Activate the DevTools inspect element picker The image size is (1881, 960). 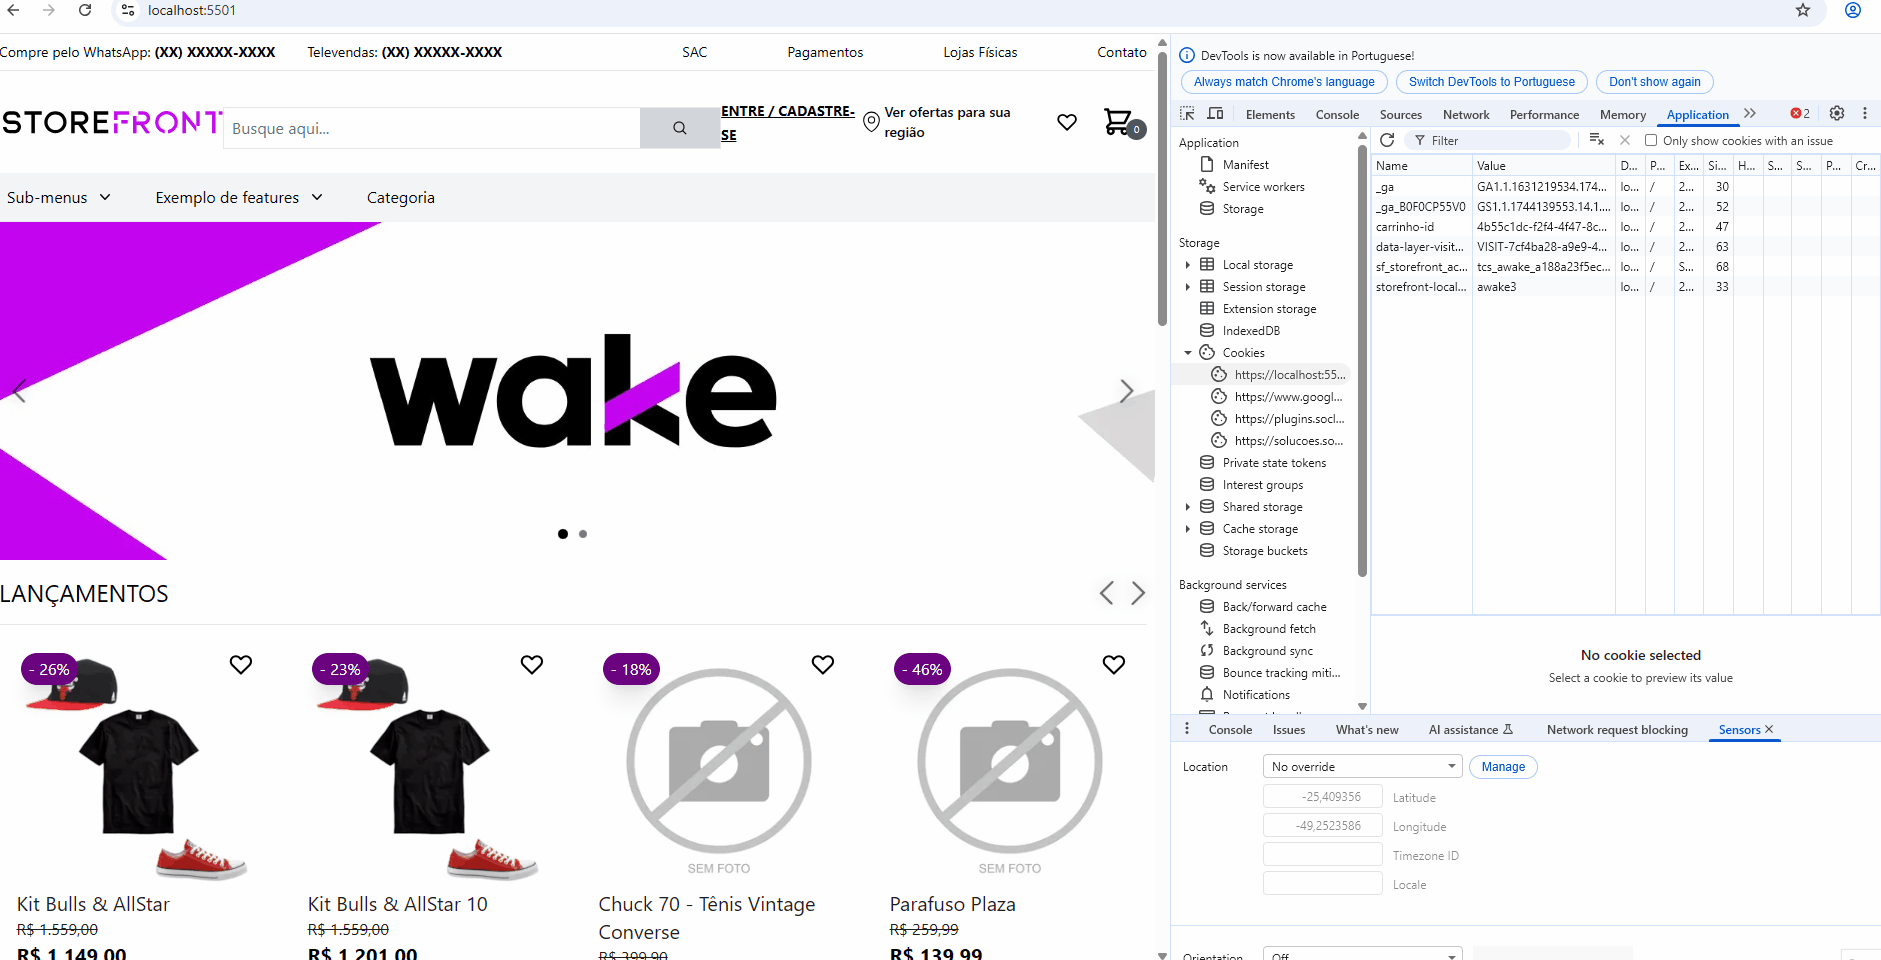[1187, 114]
